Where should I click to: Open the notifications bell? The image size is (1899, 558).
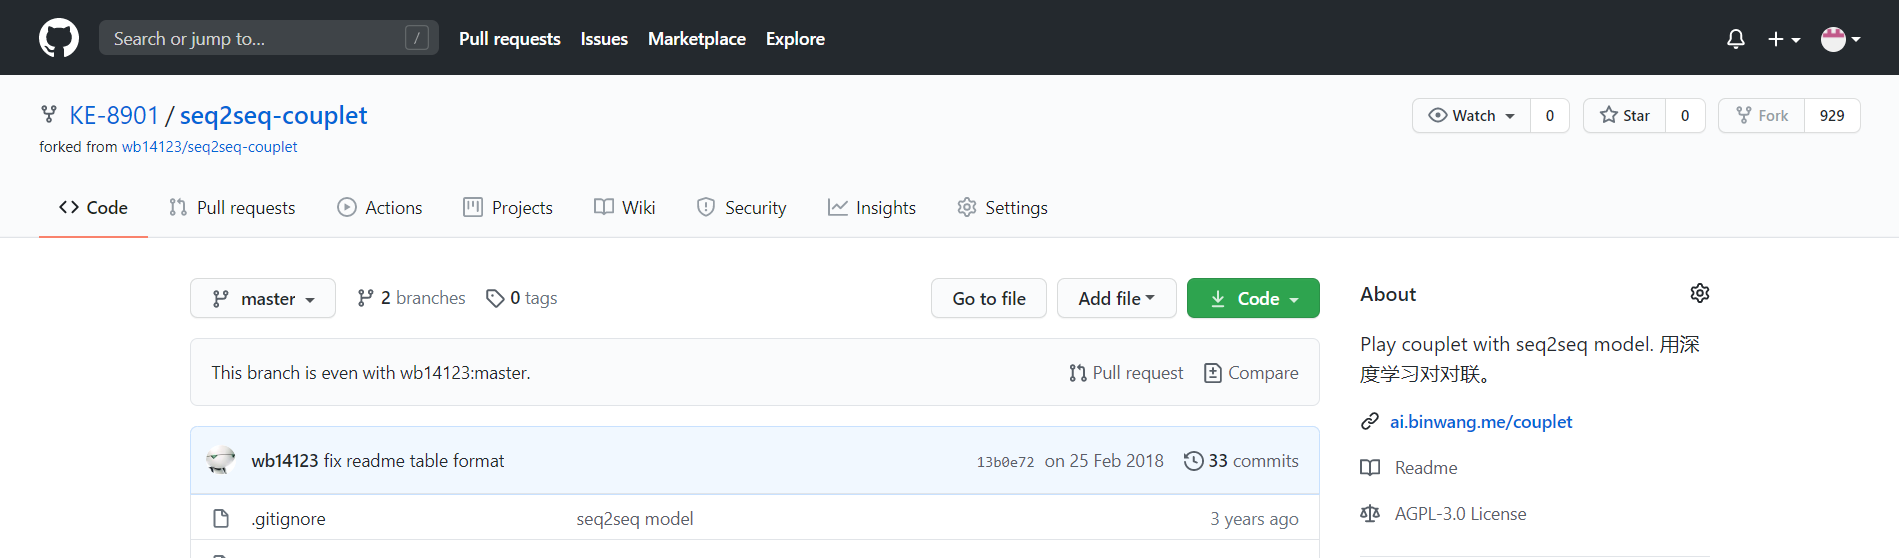coord(1736,39)
